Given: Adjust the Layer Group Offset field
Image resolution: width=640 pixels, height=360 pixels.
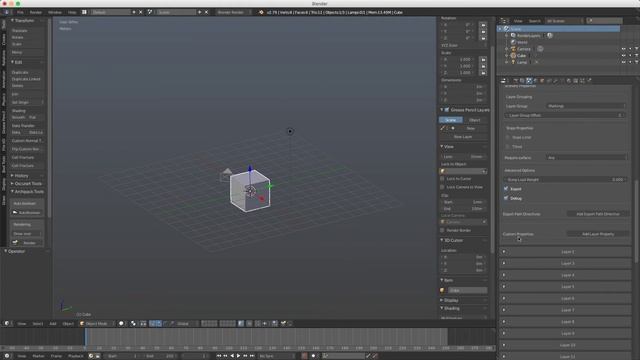Looking at the screenshot, I should tap(565, 116).
